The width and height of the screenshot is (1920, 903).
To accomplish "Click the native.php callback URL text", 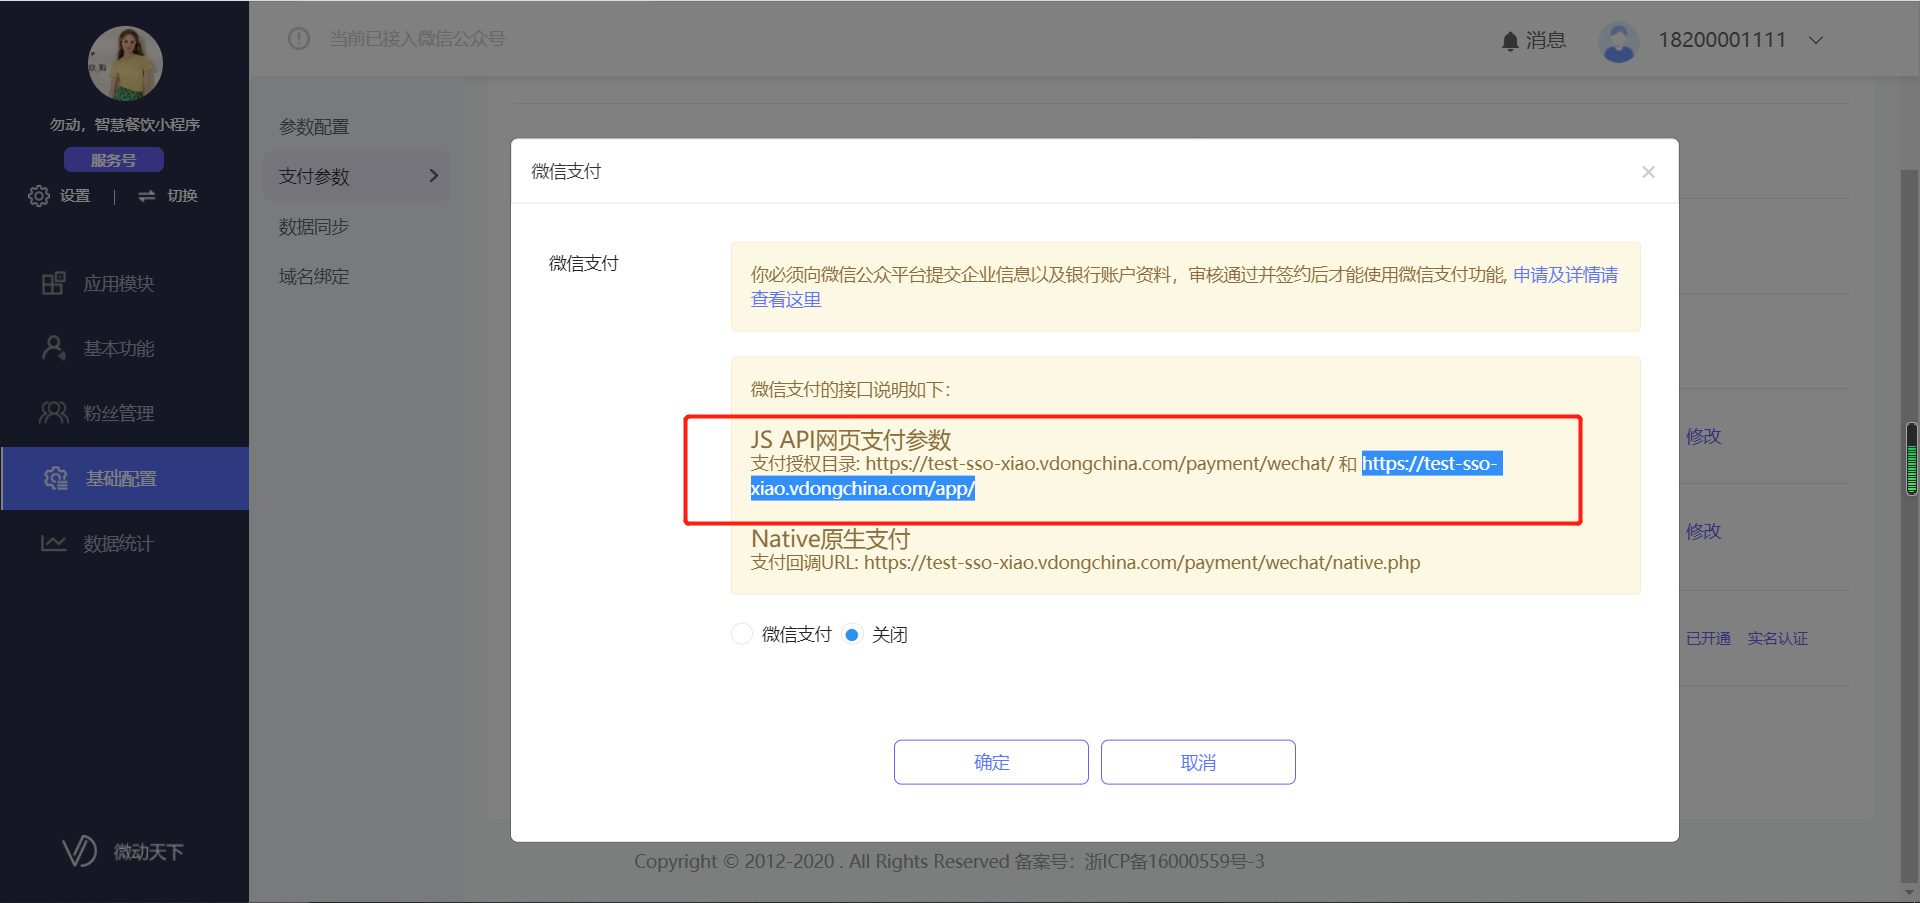I will point(1142,563).
